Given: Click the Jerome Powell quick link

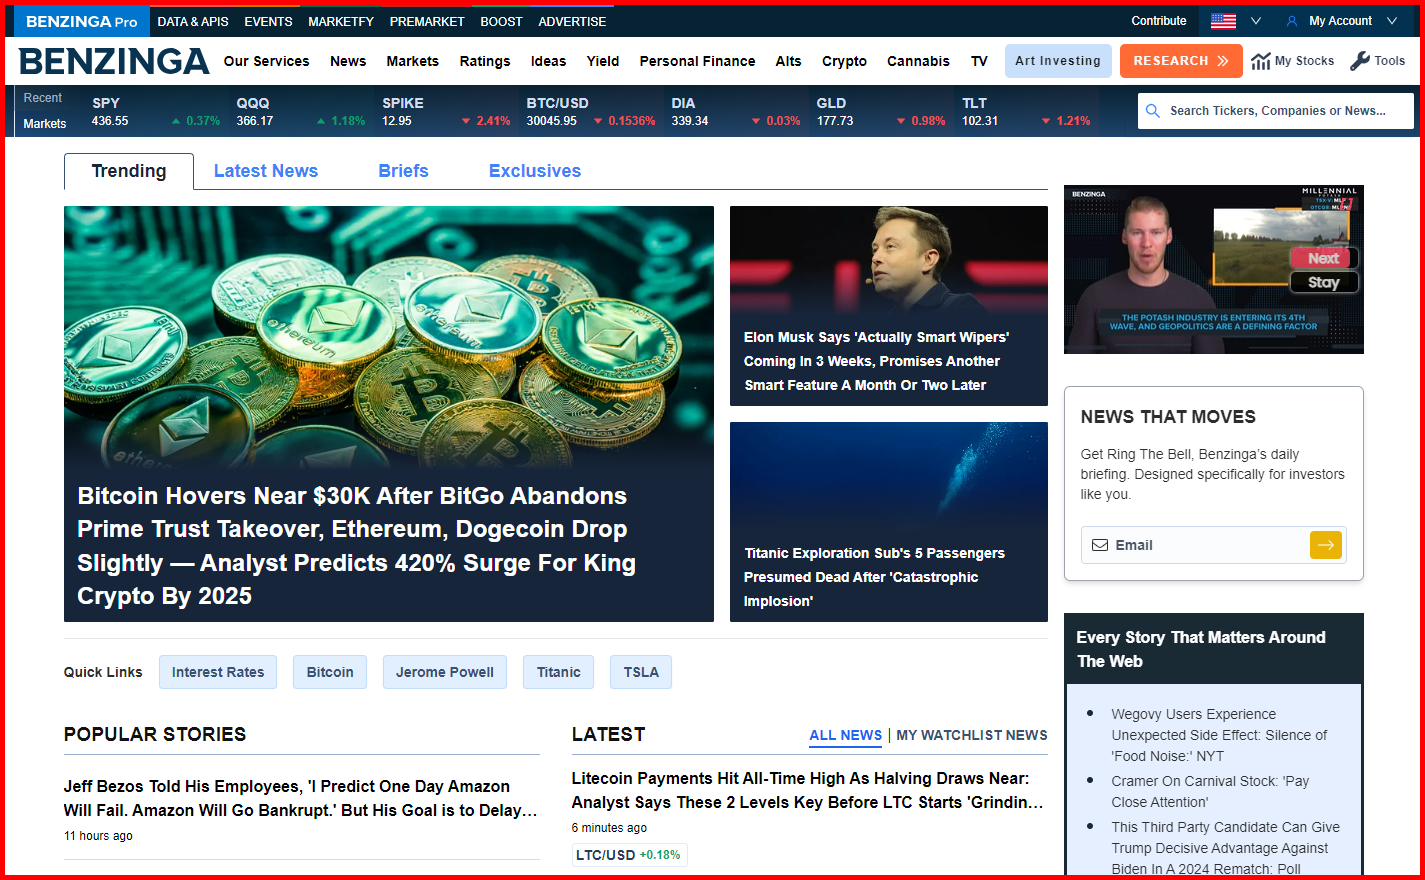Looking at the screenshot, I should (444, 672).
